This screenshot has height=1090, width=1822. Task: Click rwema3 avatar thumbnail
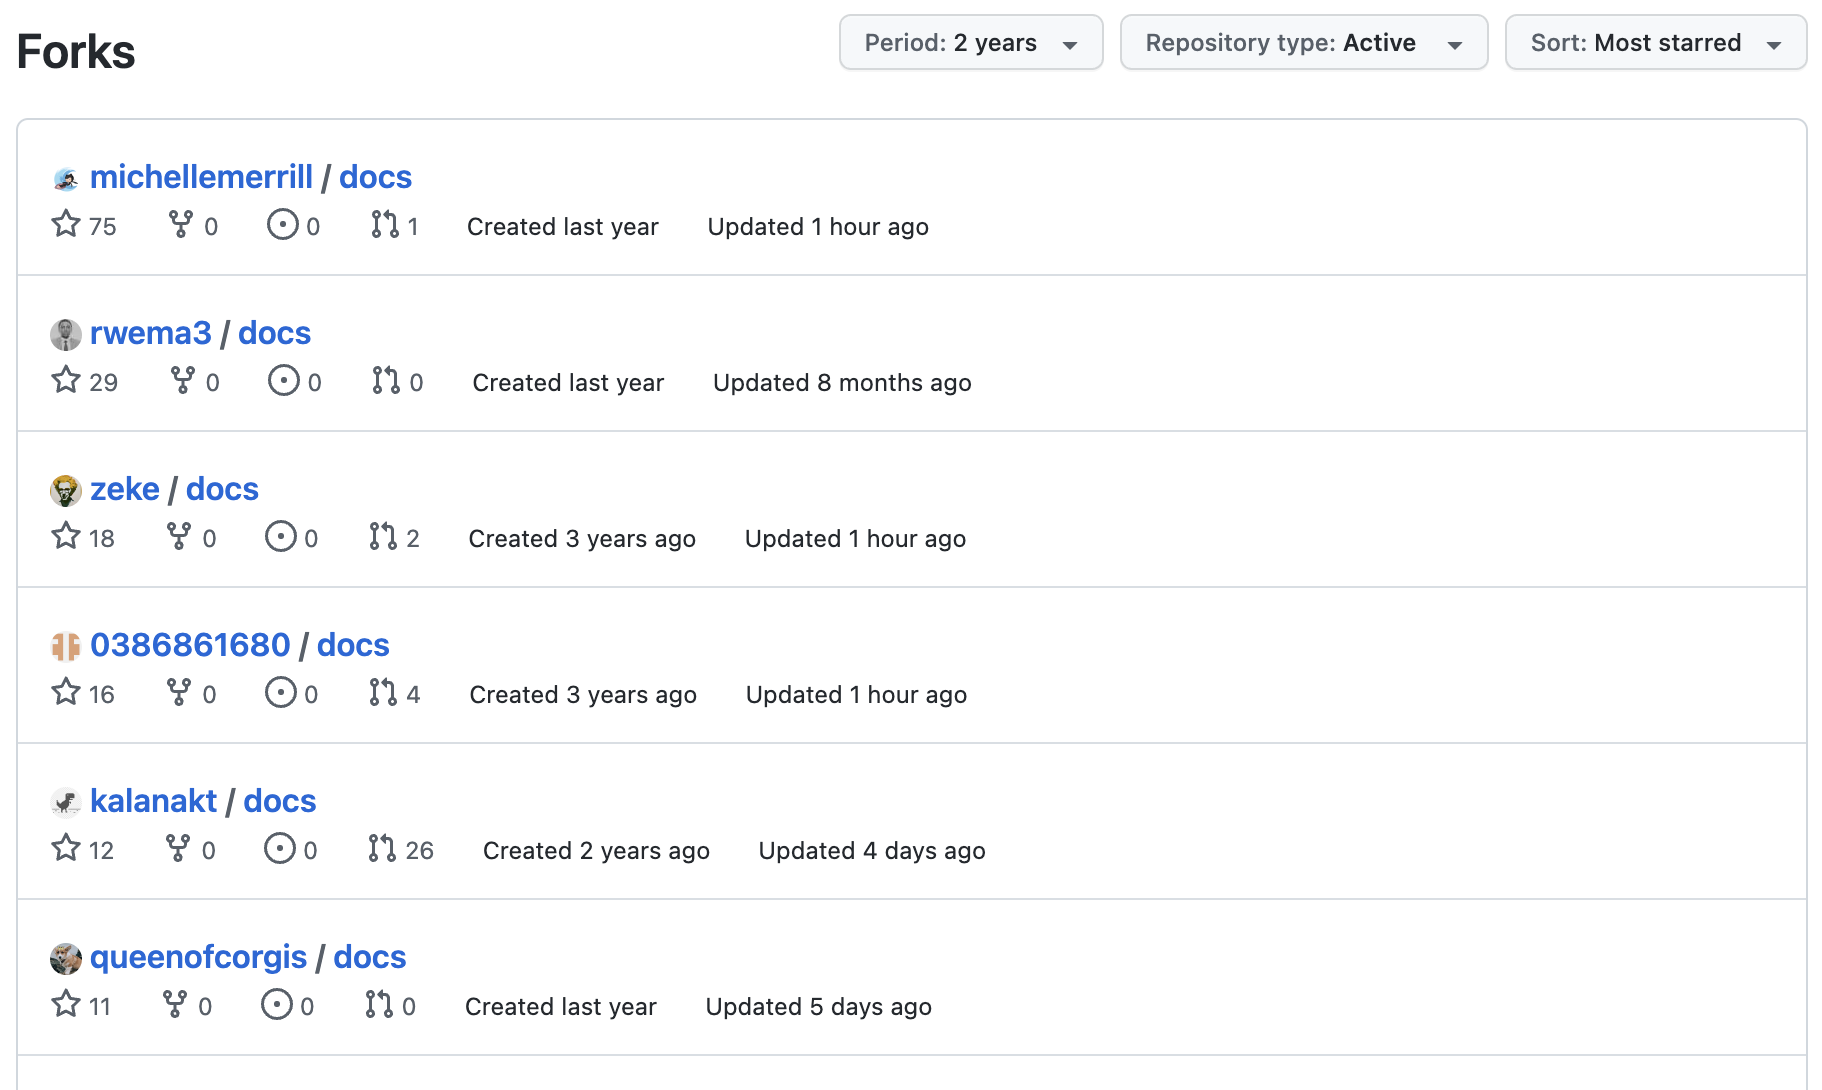point(66,335)
